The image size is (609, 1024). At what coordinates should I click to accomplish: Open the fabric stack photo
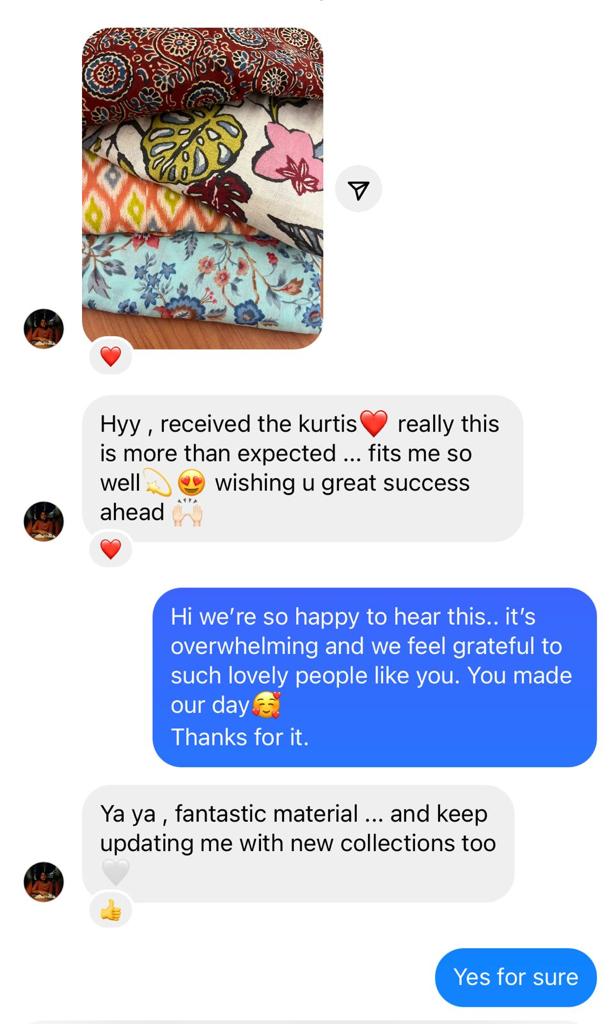[x=202, y=188]
